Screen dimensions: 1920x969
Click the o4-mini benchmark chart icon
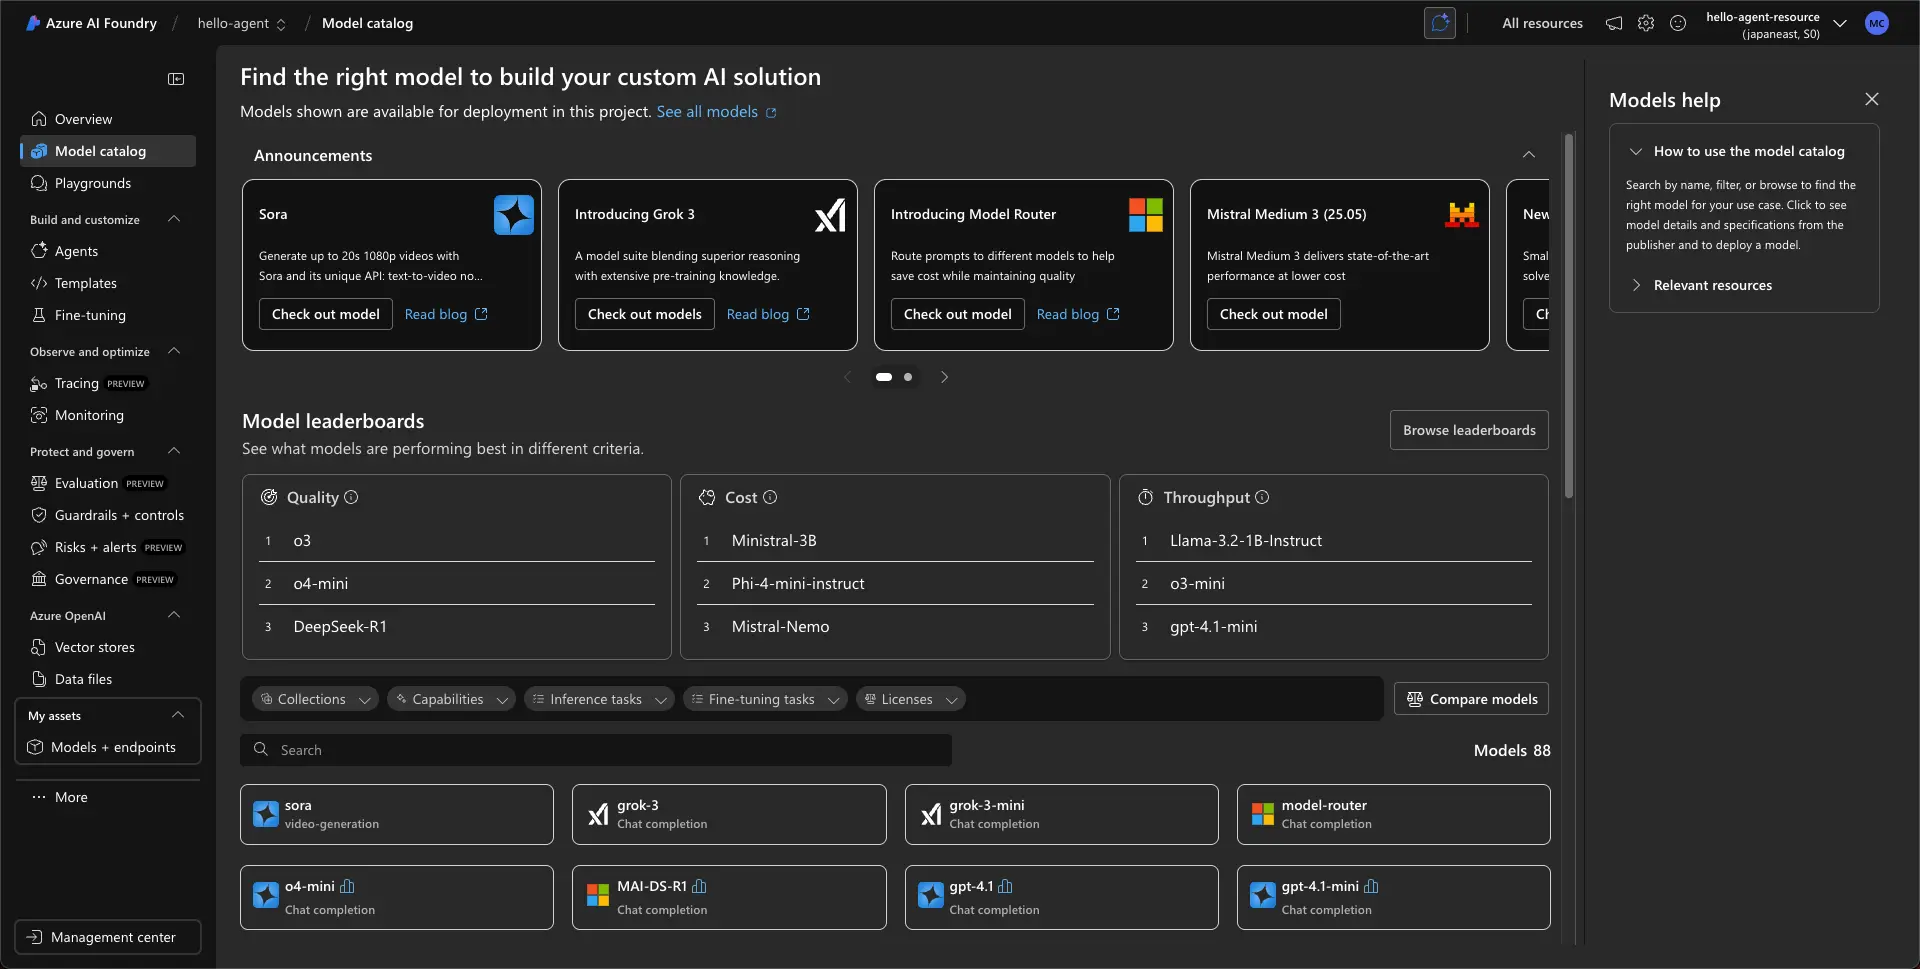[x=347, y=886]
